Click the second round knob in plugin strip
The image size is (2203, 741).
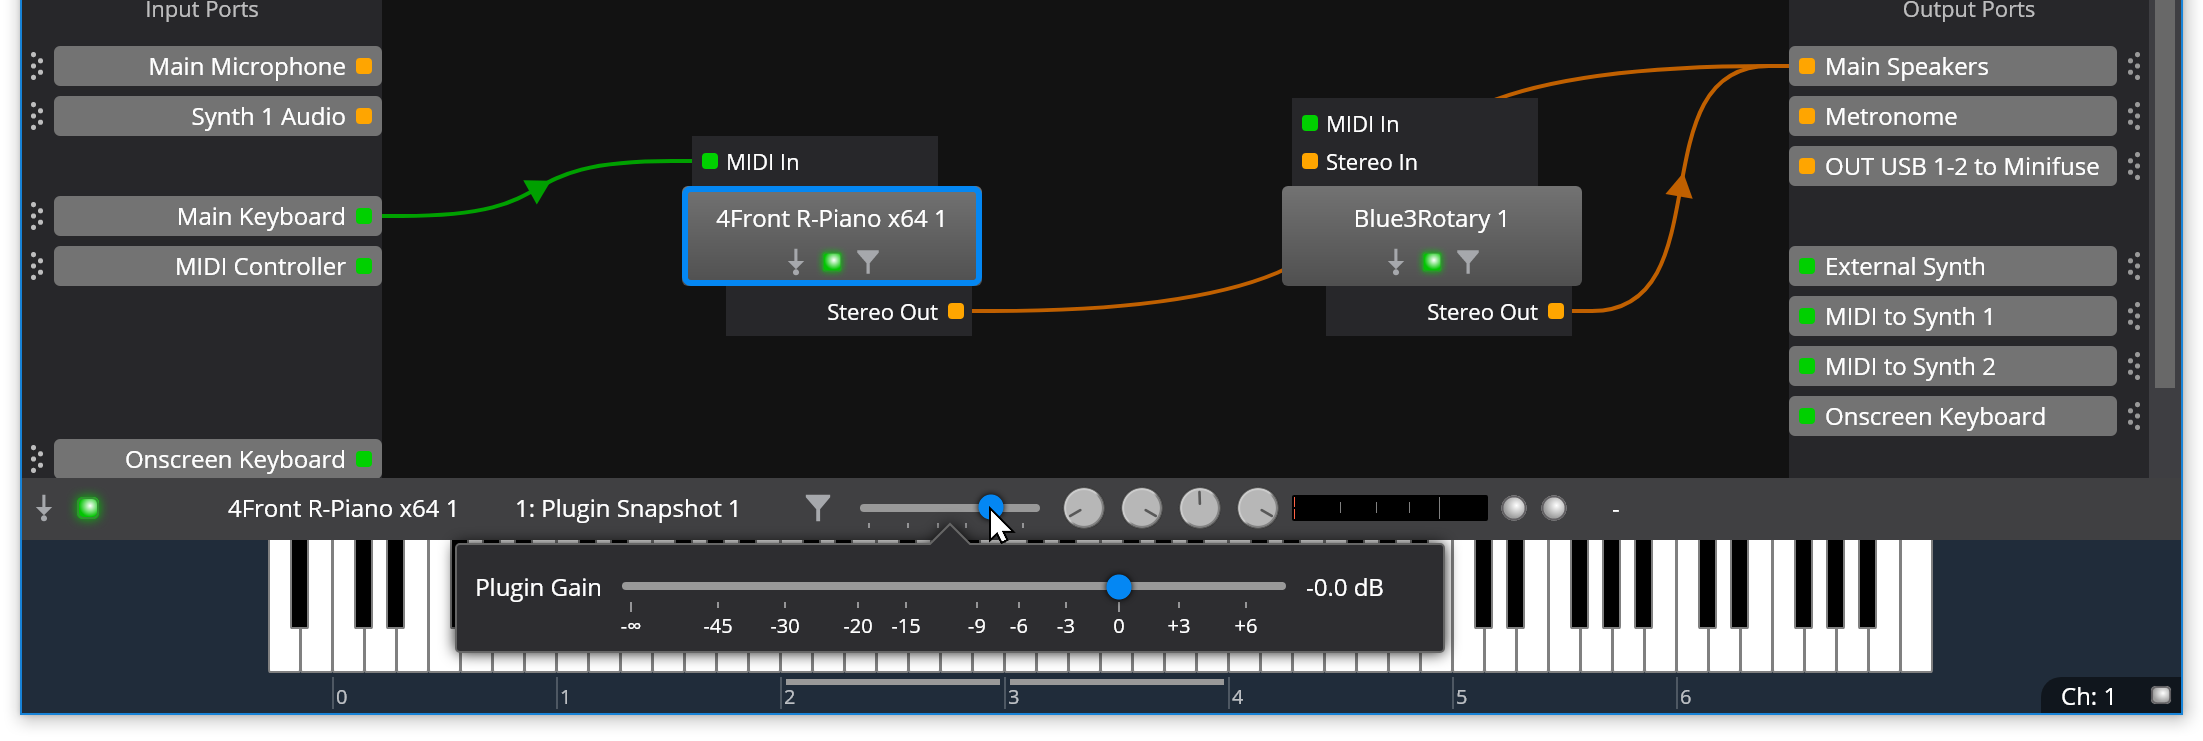point(1141,508)
